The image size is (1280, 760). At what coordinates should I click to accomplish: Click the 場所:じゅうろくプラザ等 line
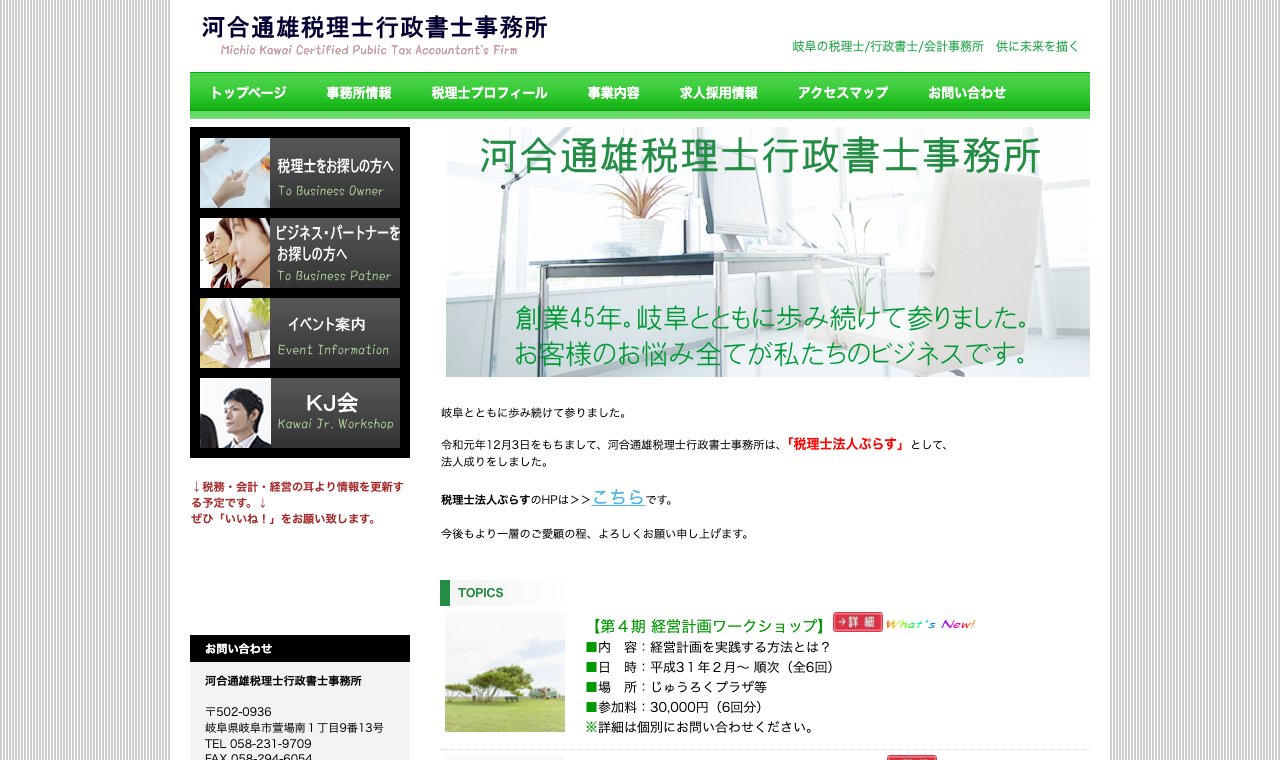(677, 687)
